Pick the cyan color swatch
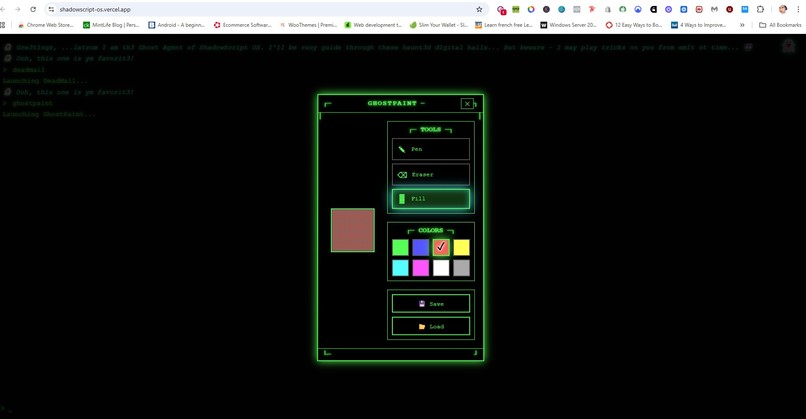This screenshot has width=806, height=419. (400, 268)
